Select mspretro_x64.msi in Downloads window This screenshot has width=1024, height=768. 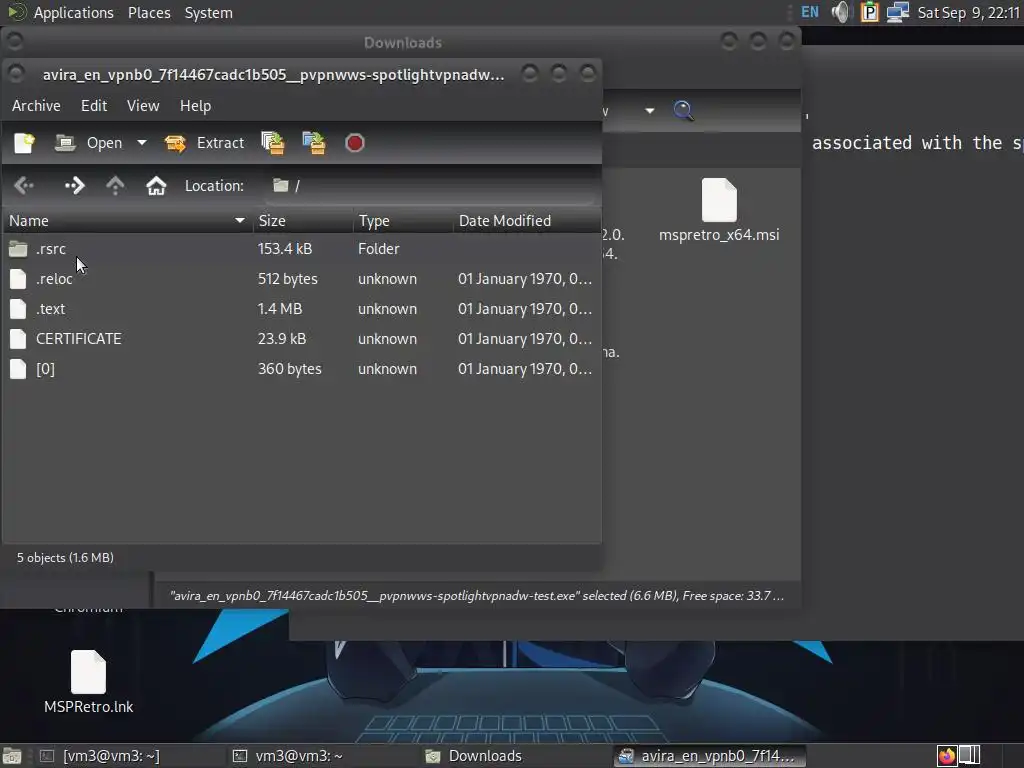(x=719, y=210)
